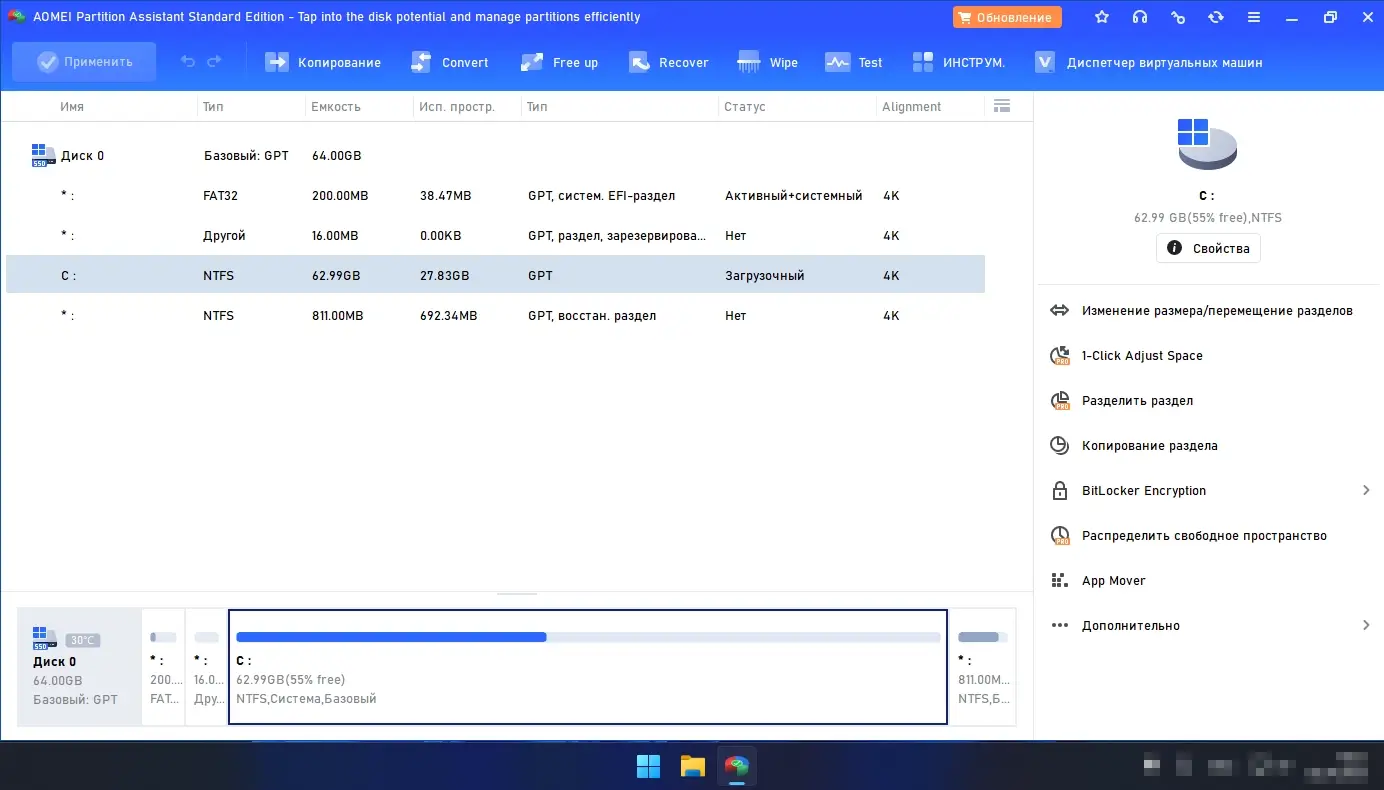Viewport: 1384px width, 790px height.
Task: Click the Применить apply button
Action: [x=84, y=62]
